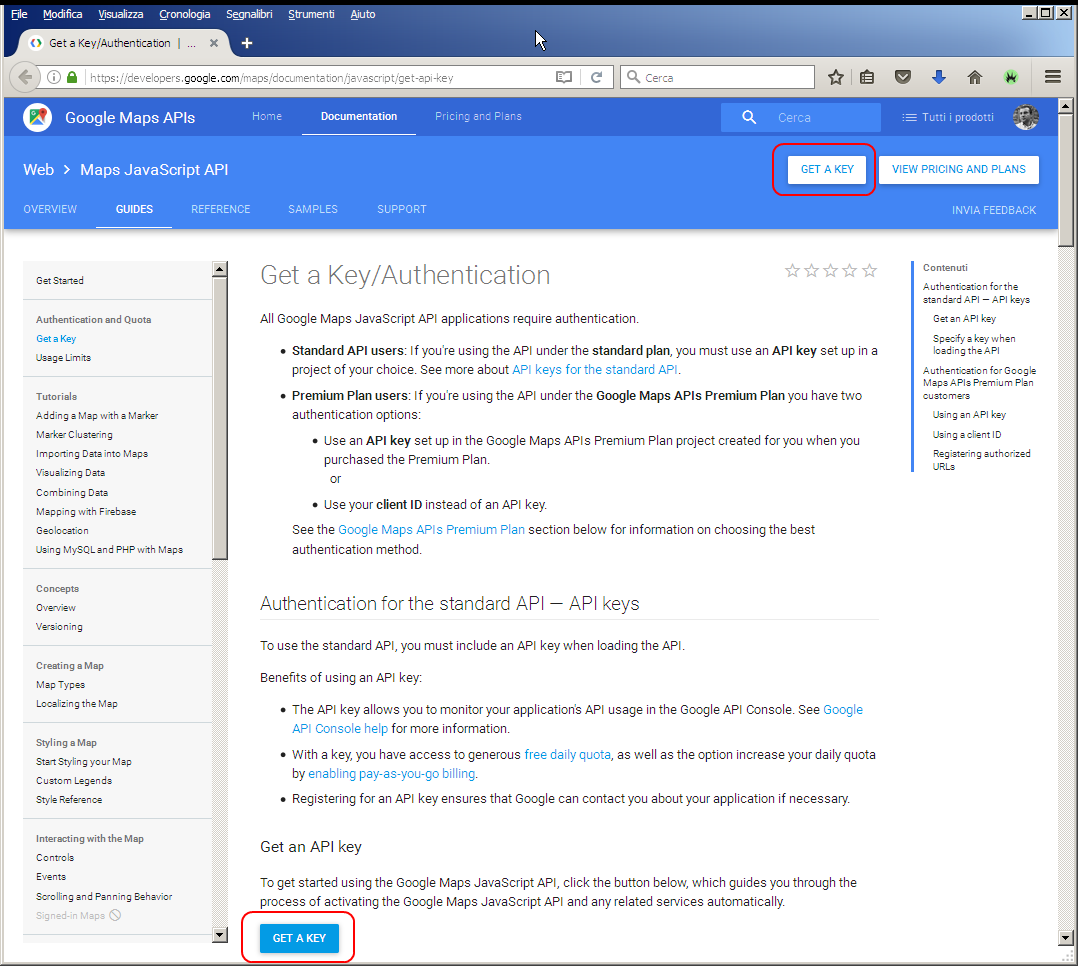1078x966 pixels.
Task: Close the Get a Key/Authentication tab
Action: pos(214,43)
